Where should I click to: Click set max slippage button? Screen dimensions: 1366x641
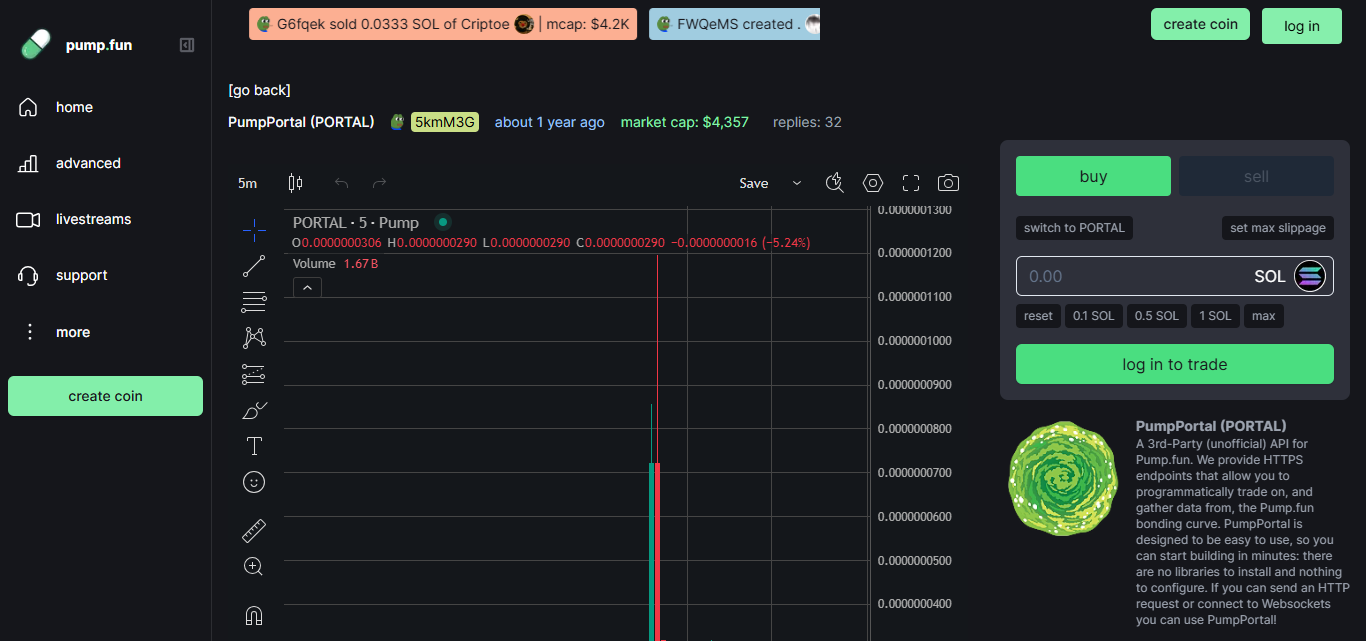[x=1278, y=228]
